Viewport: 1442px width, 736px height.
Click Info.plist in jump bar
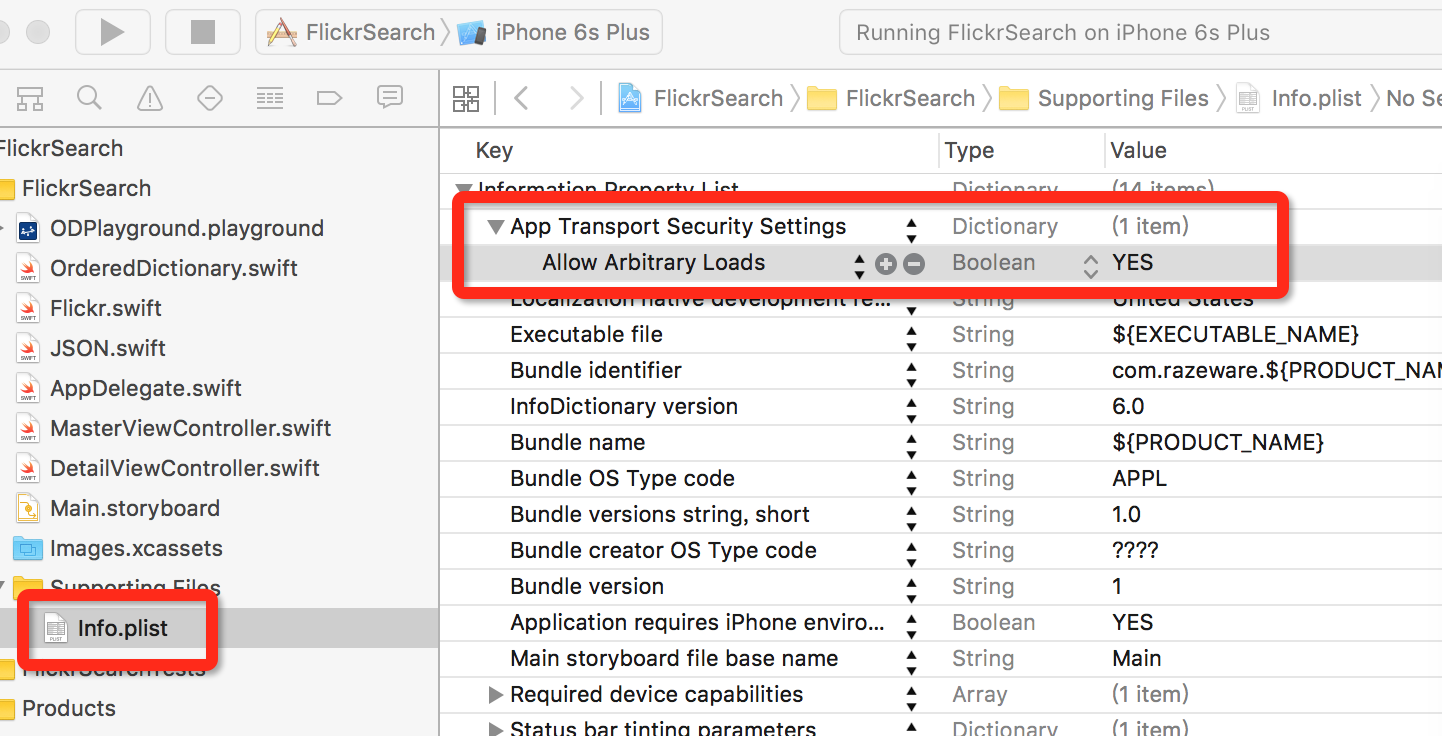click(1298, 98)
